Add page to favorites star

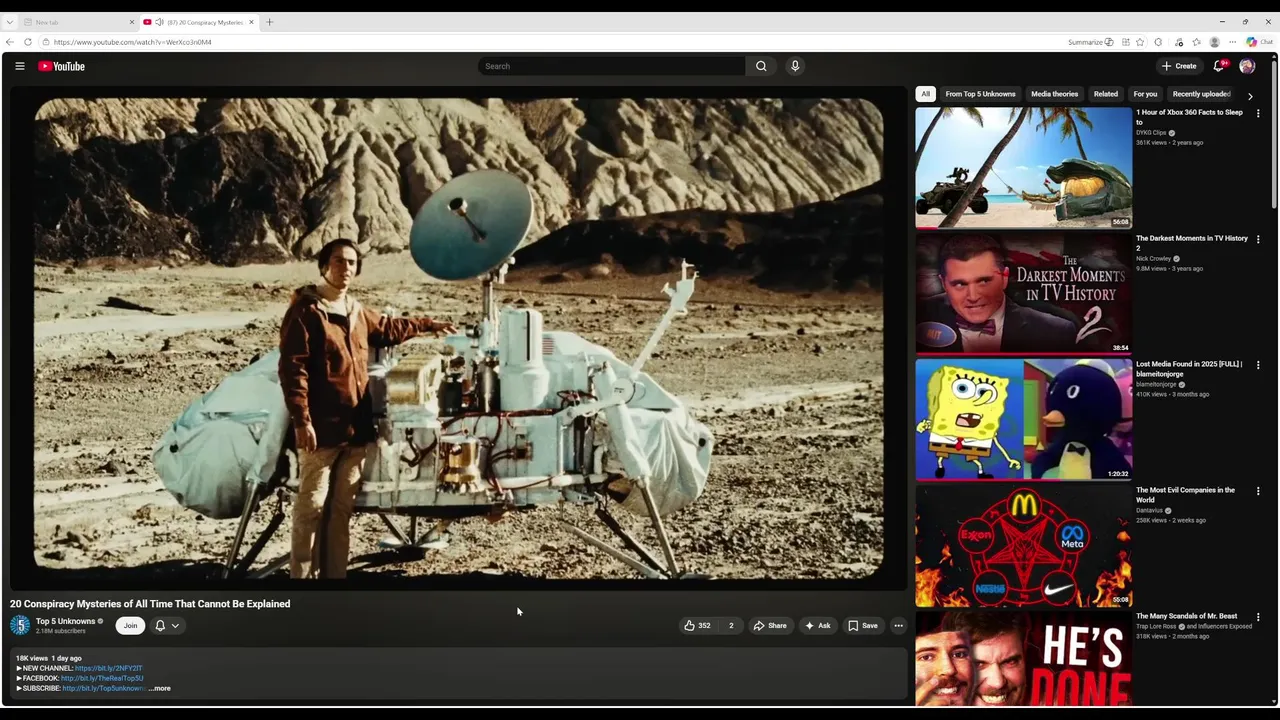click(1140, 42)
